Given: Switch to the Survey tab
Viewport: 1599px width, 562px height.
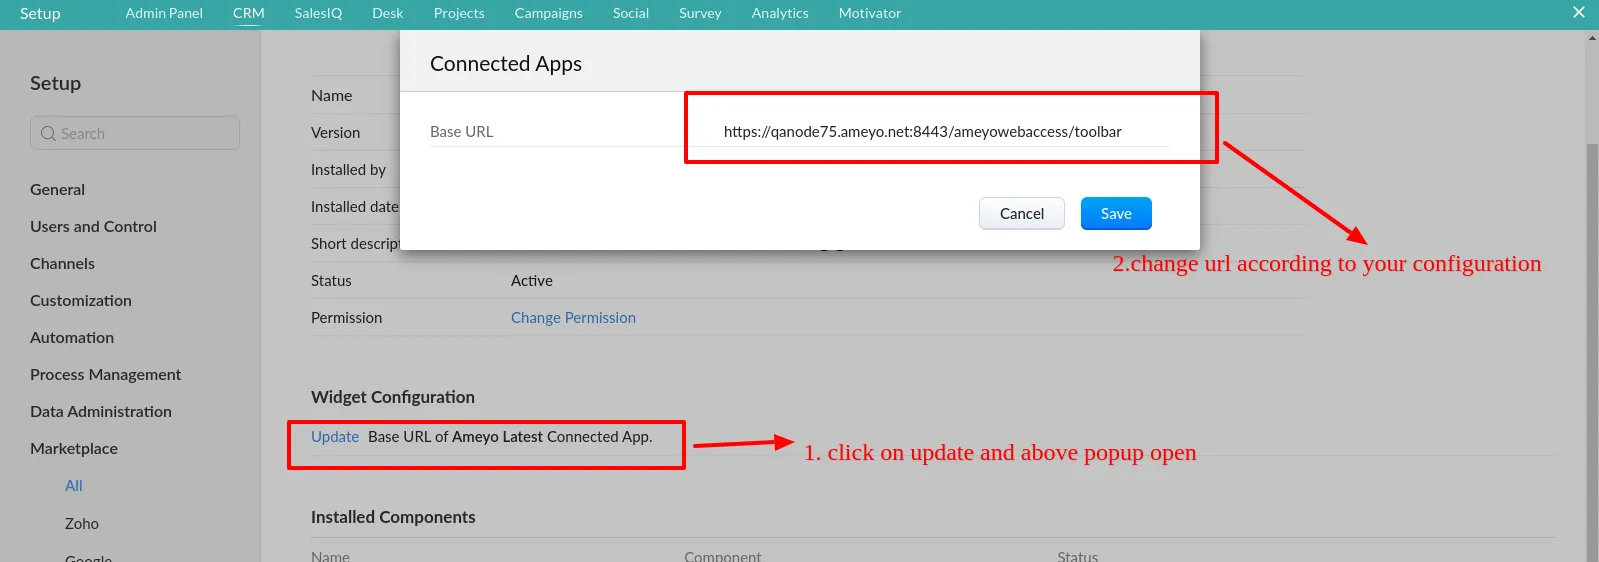Looking at the screenshot, I should [x=700, y=13].
